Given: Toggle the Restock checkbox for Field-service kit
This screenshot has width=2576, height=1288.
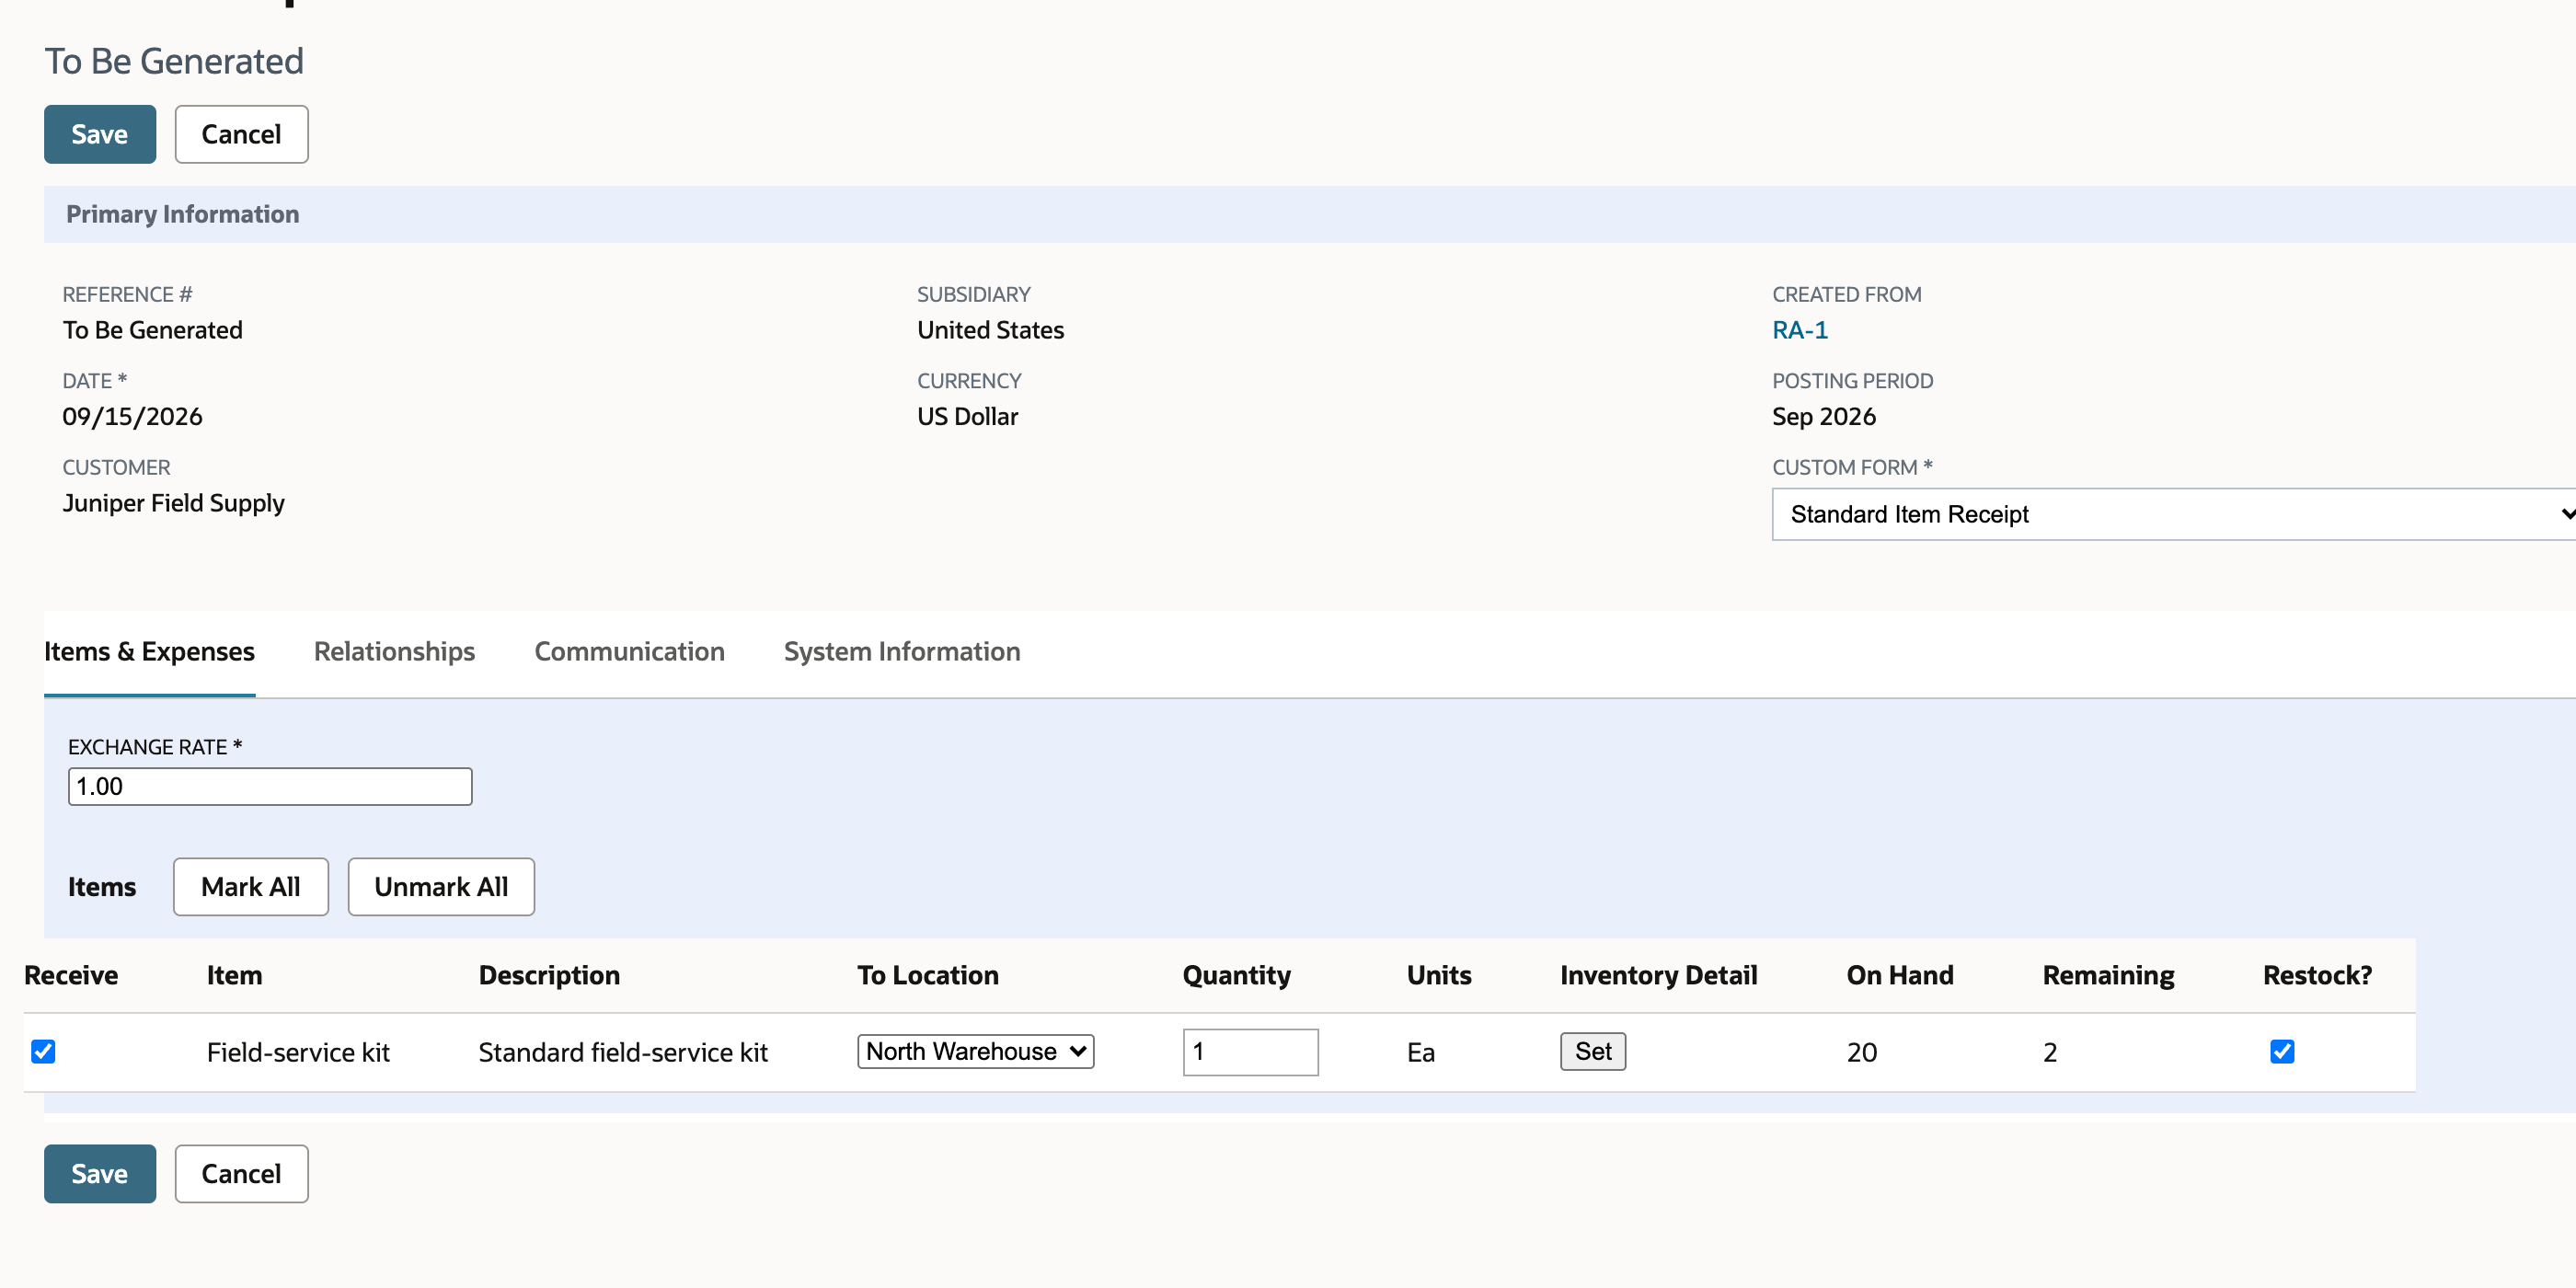Looking at the screenshot, I should pyautogui.click(x=2281, y=1051).
